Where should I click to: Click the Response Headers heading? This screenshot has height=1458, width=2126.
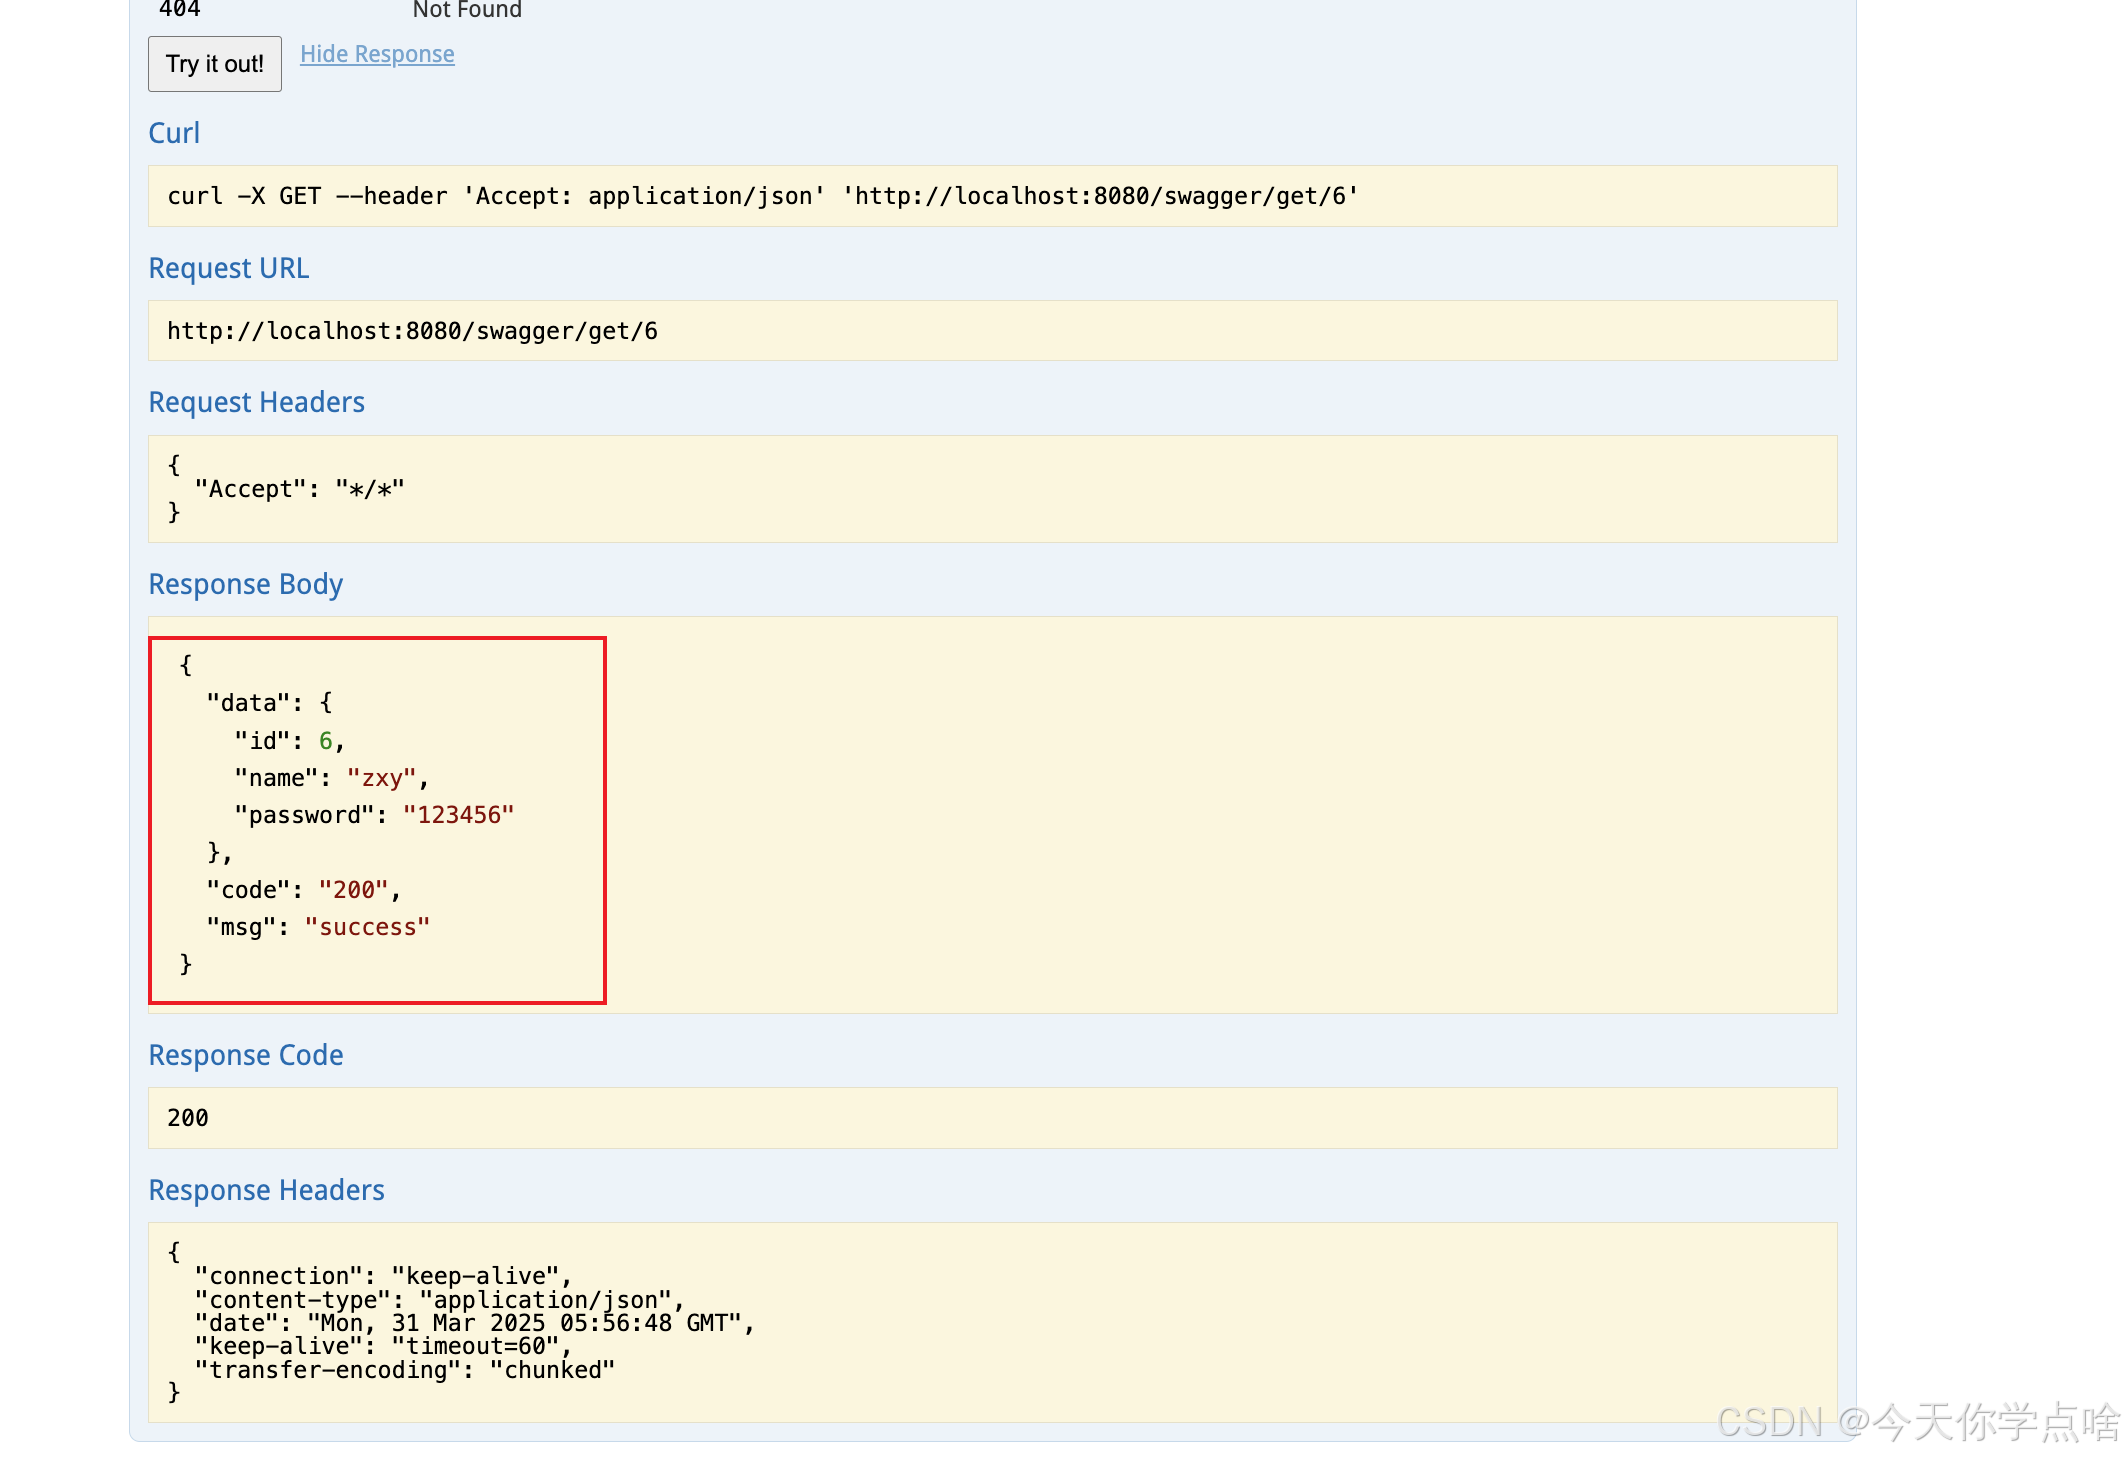tap(266, 1190)
